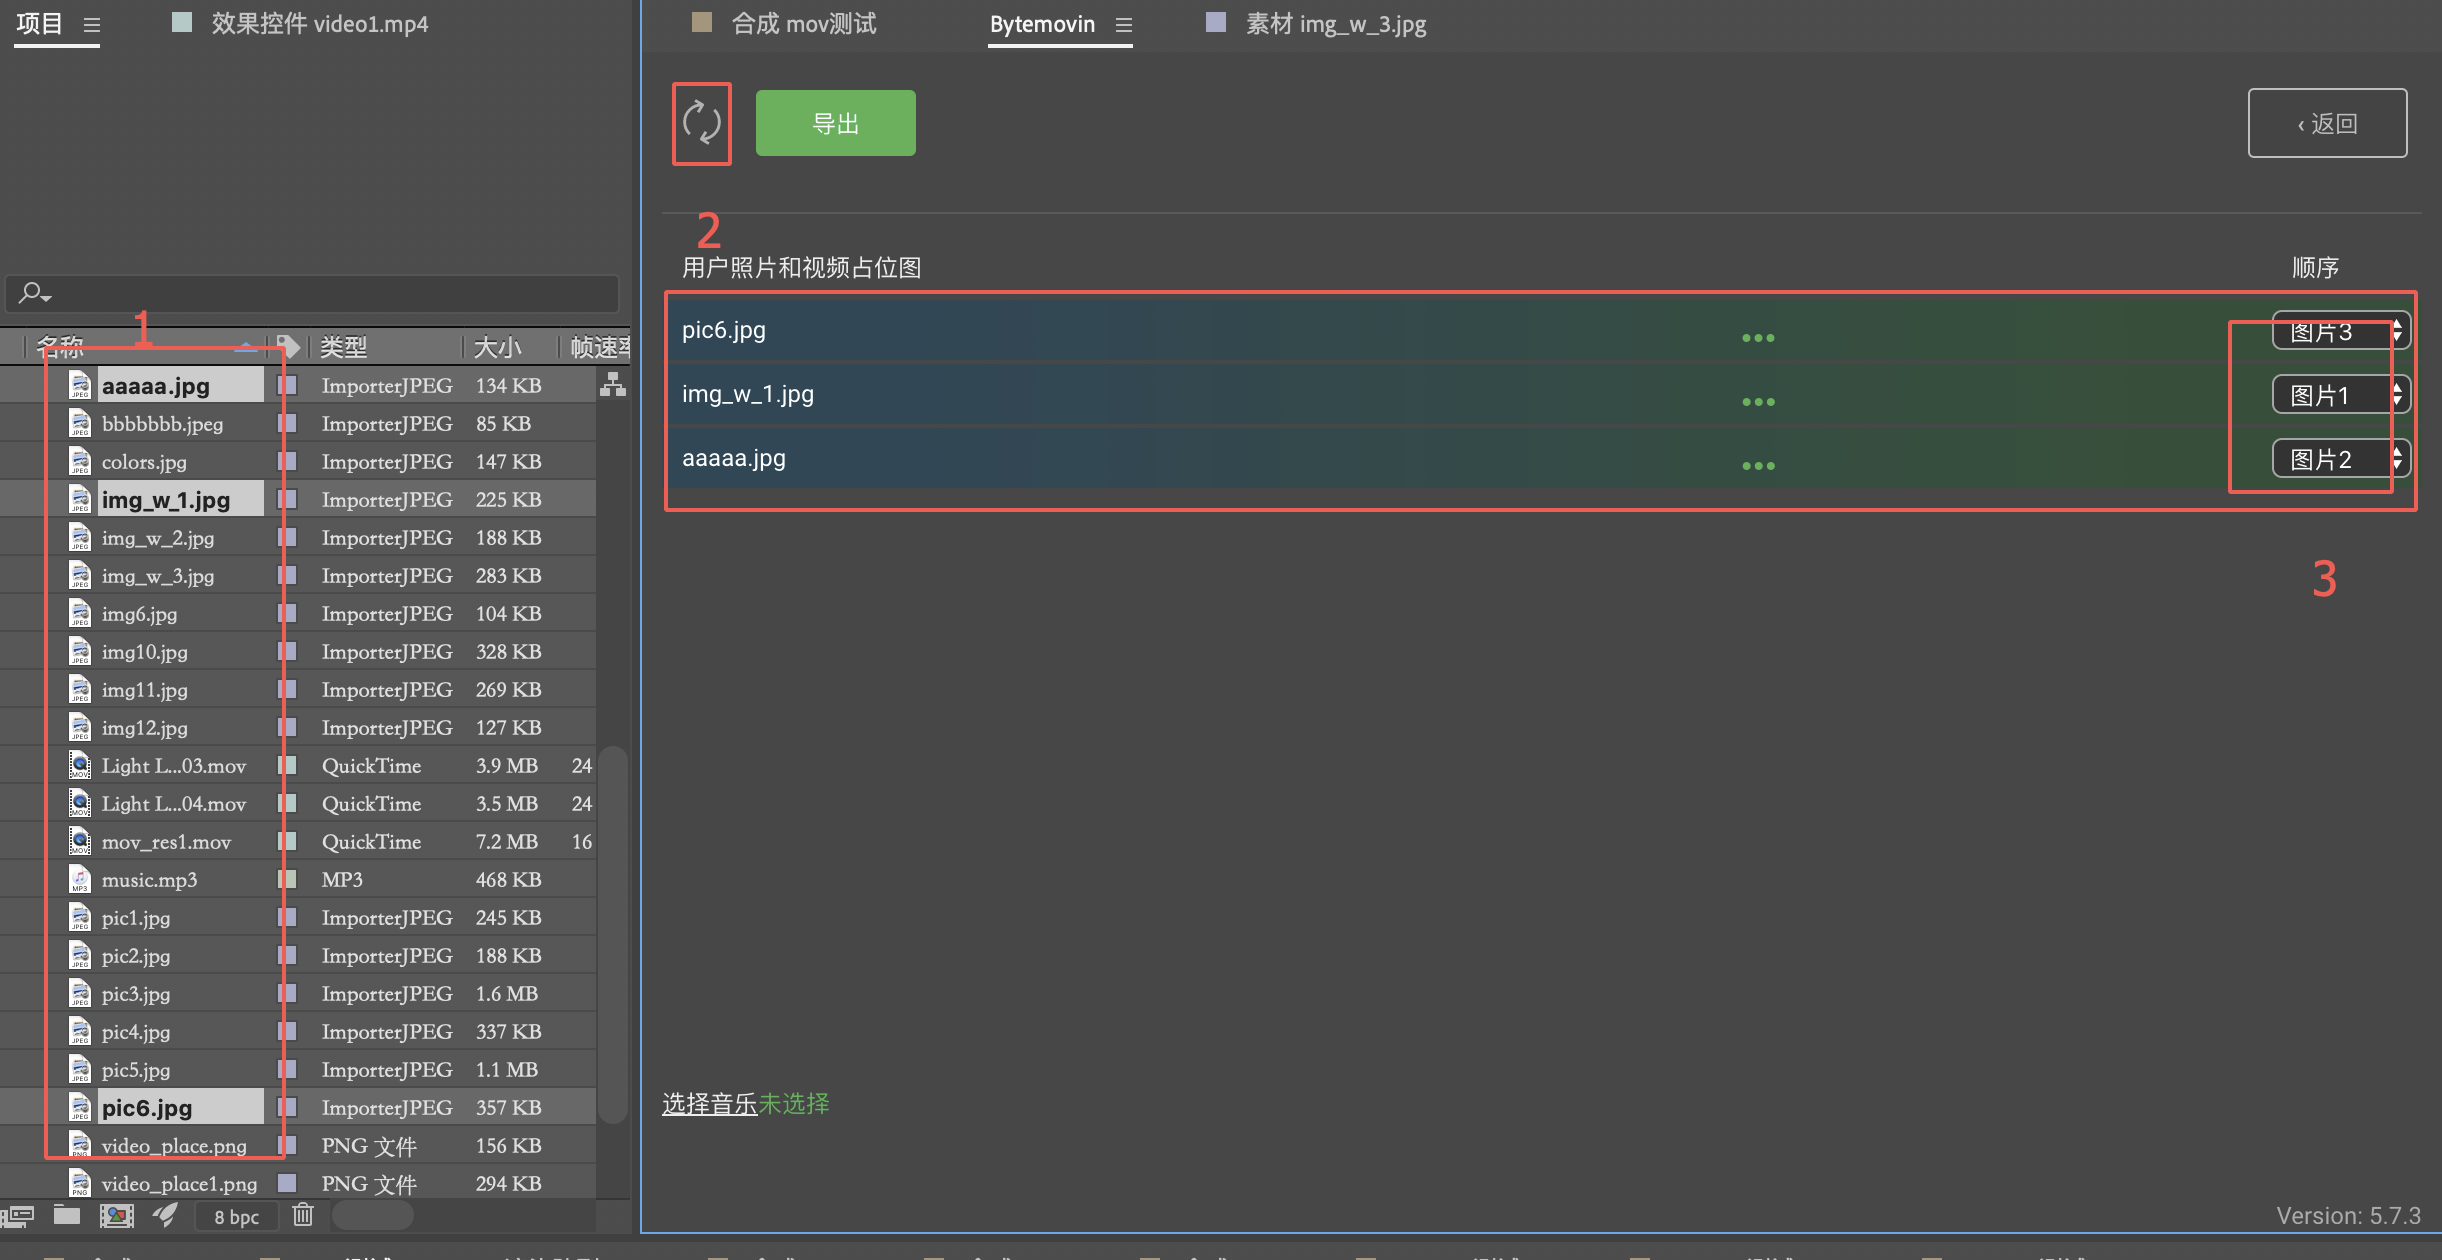Click the JPEG file icon for img12.jpg
Screen dimensions: 2442x1260
80,727
